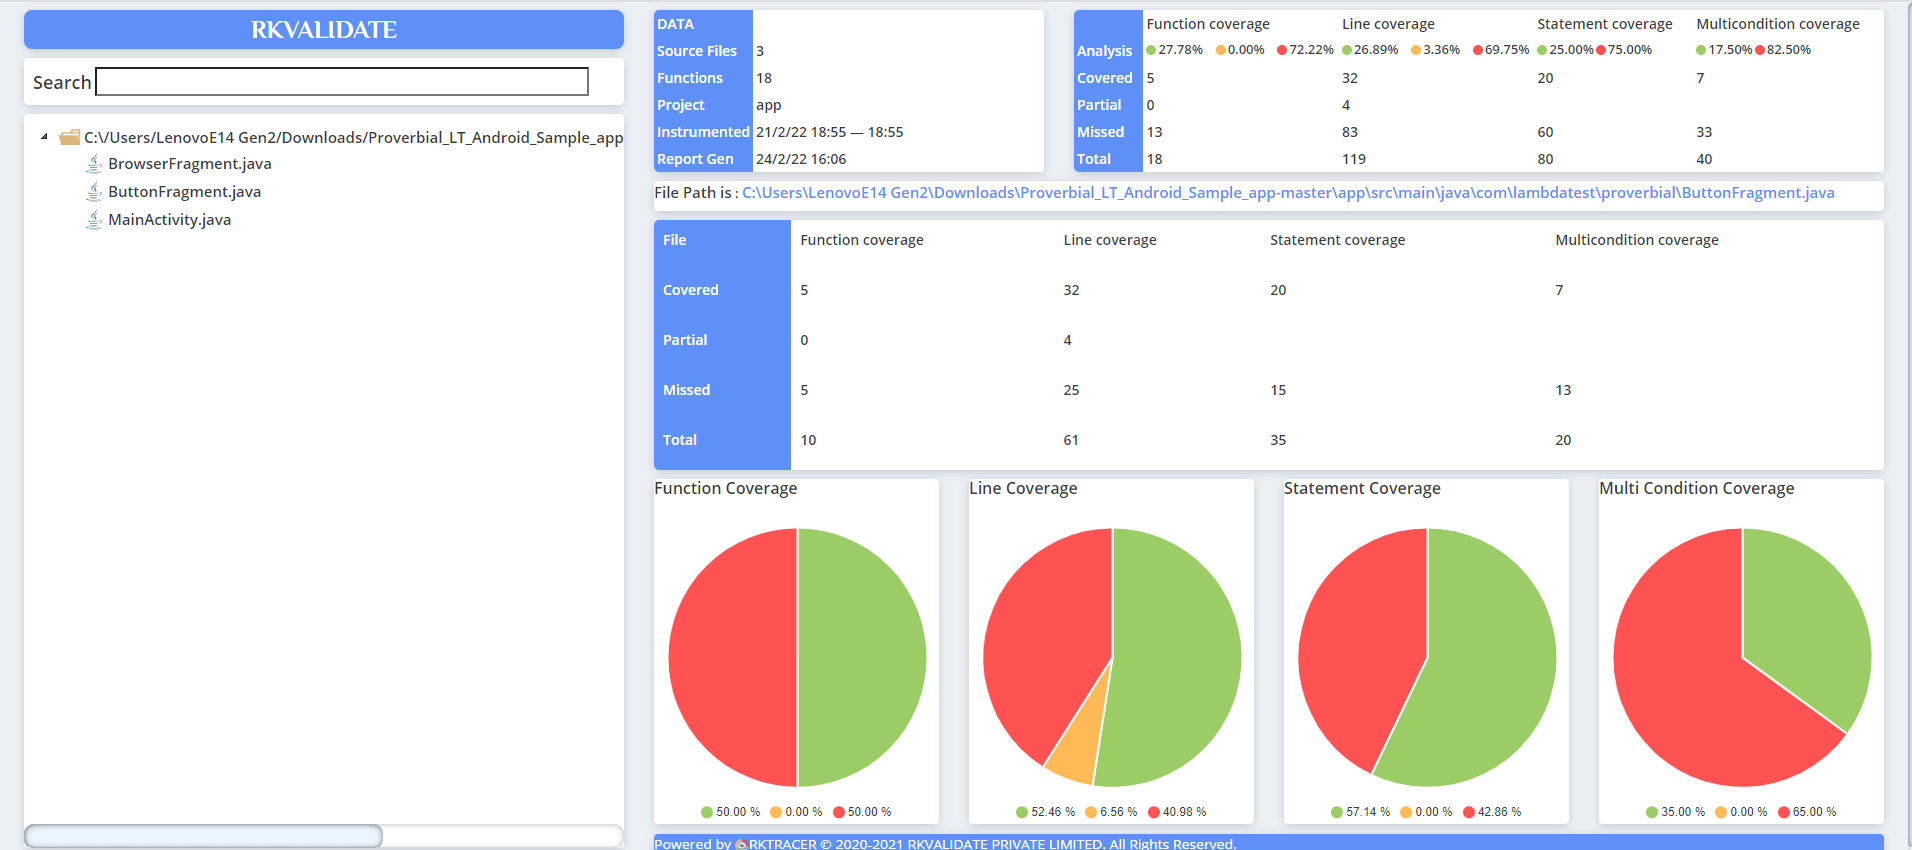Click the project folder icon in tree

[69, 137]
